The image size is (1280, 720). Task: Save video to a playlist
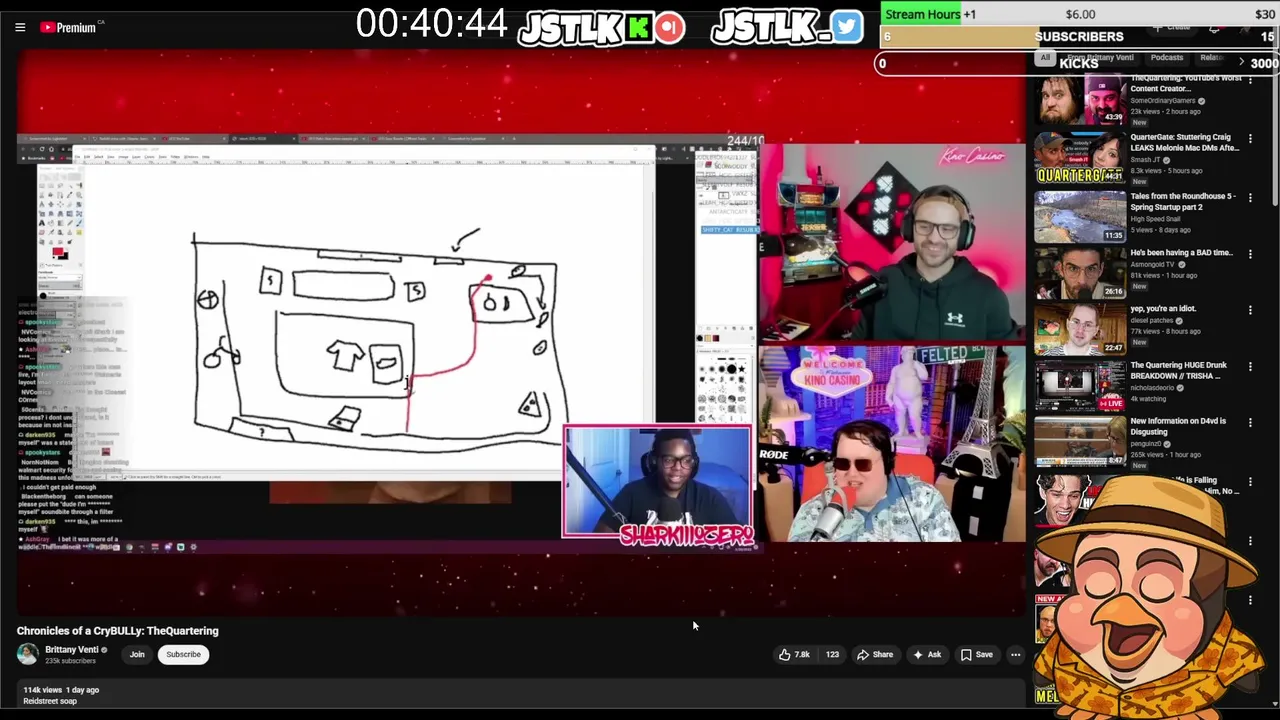pos(977,655)
